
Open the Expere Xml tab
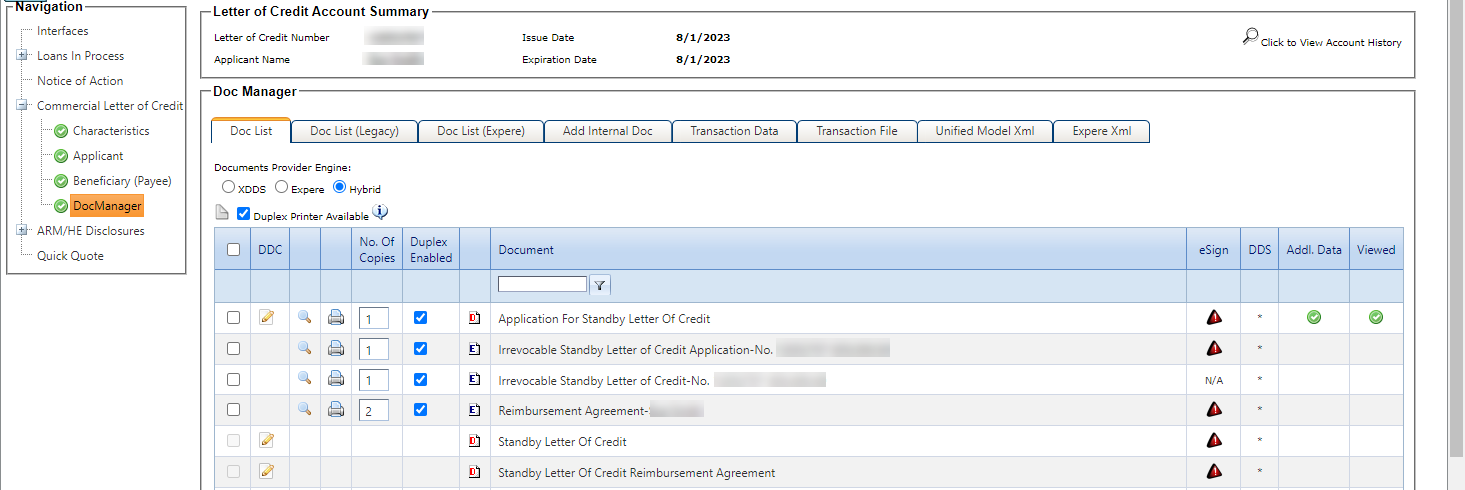tap(1102, 131)
